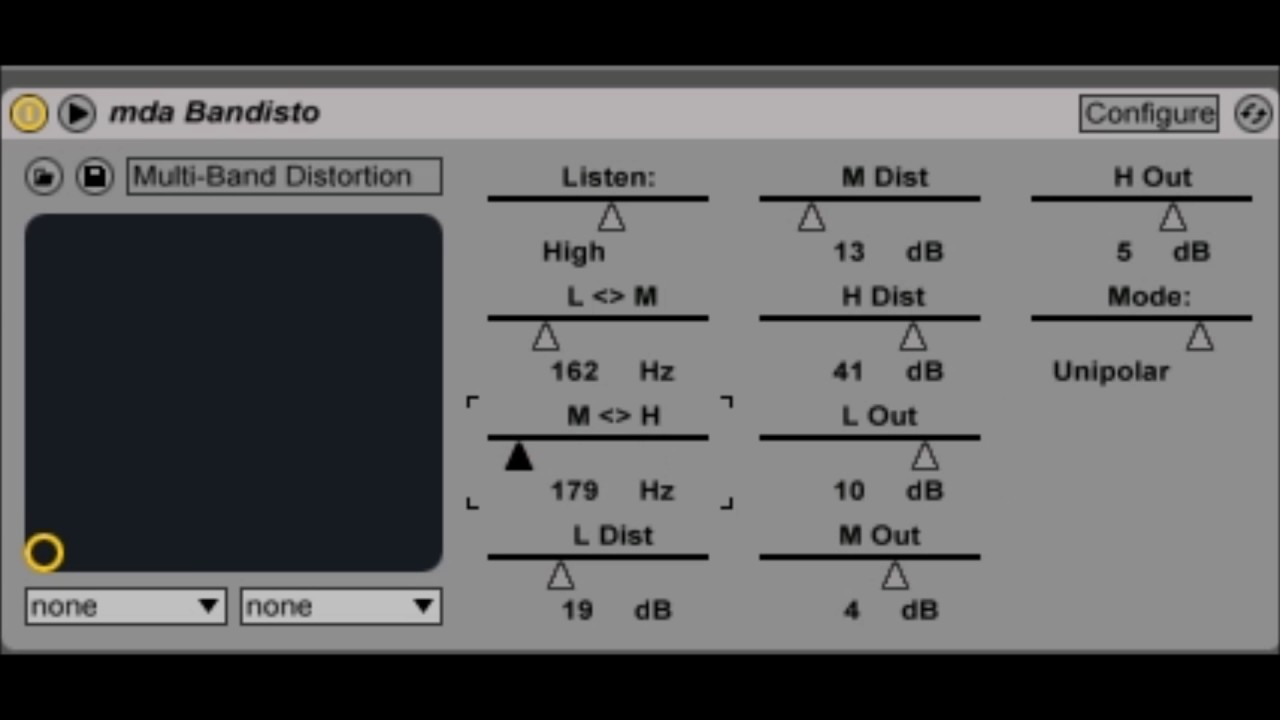The height and width of the screenshot is (720, 1280).
Task: Click the L Out slider handle
Action: 924,456
